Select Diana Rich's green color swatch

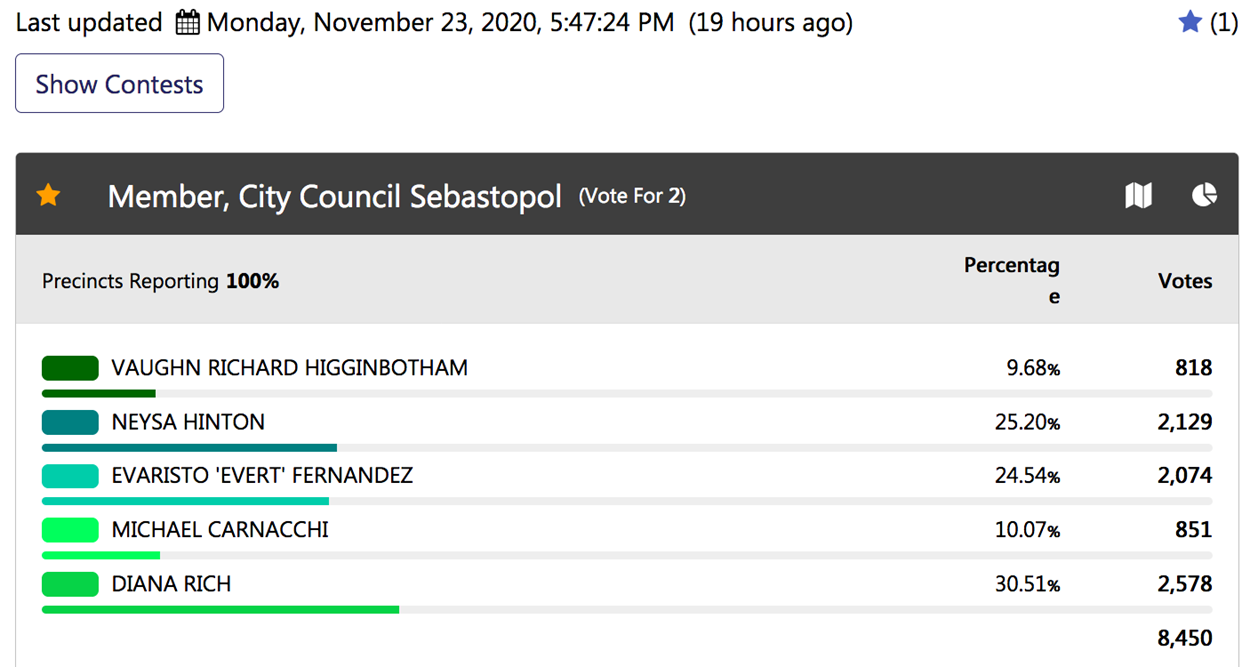click(x=70, y=584)
